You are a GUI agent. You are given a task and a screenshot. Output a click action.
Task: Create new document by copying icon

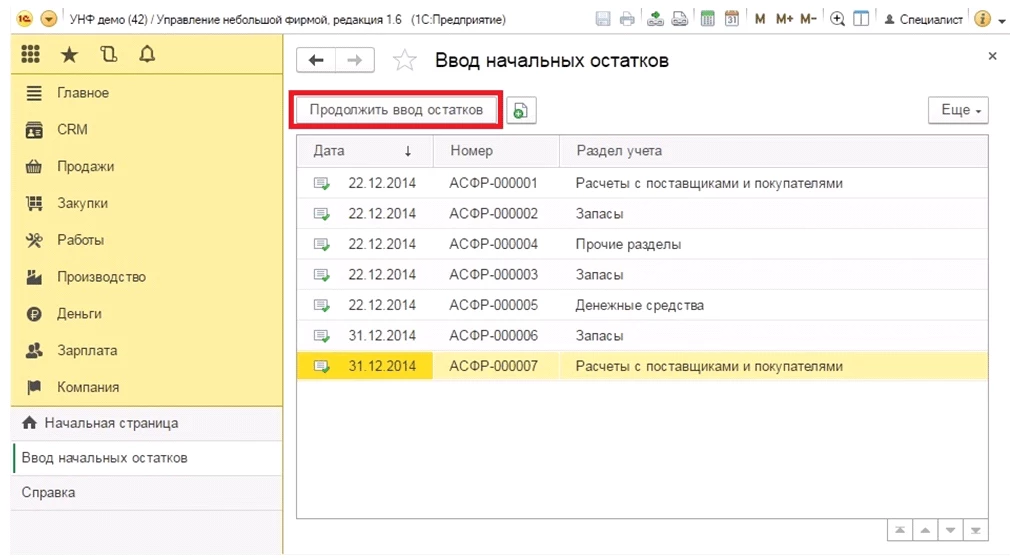pos(521,111)
